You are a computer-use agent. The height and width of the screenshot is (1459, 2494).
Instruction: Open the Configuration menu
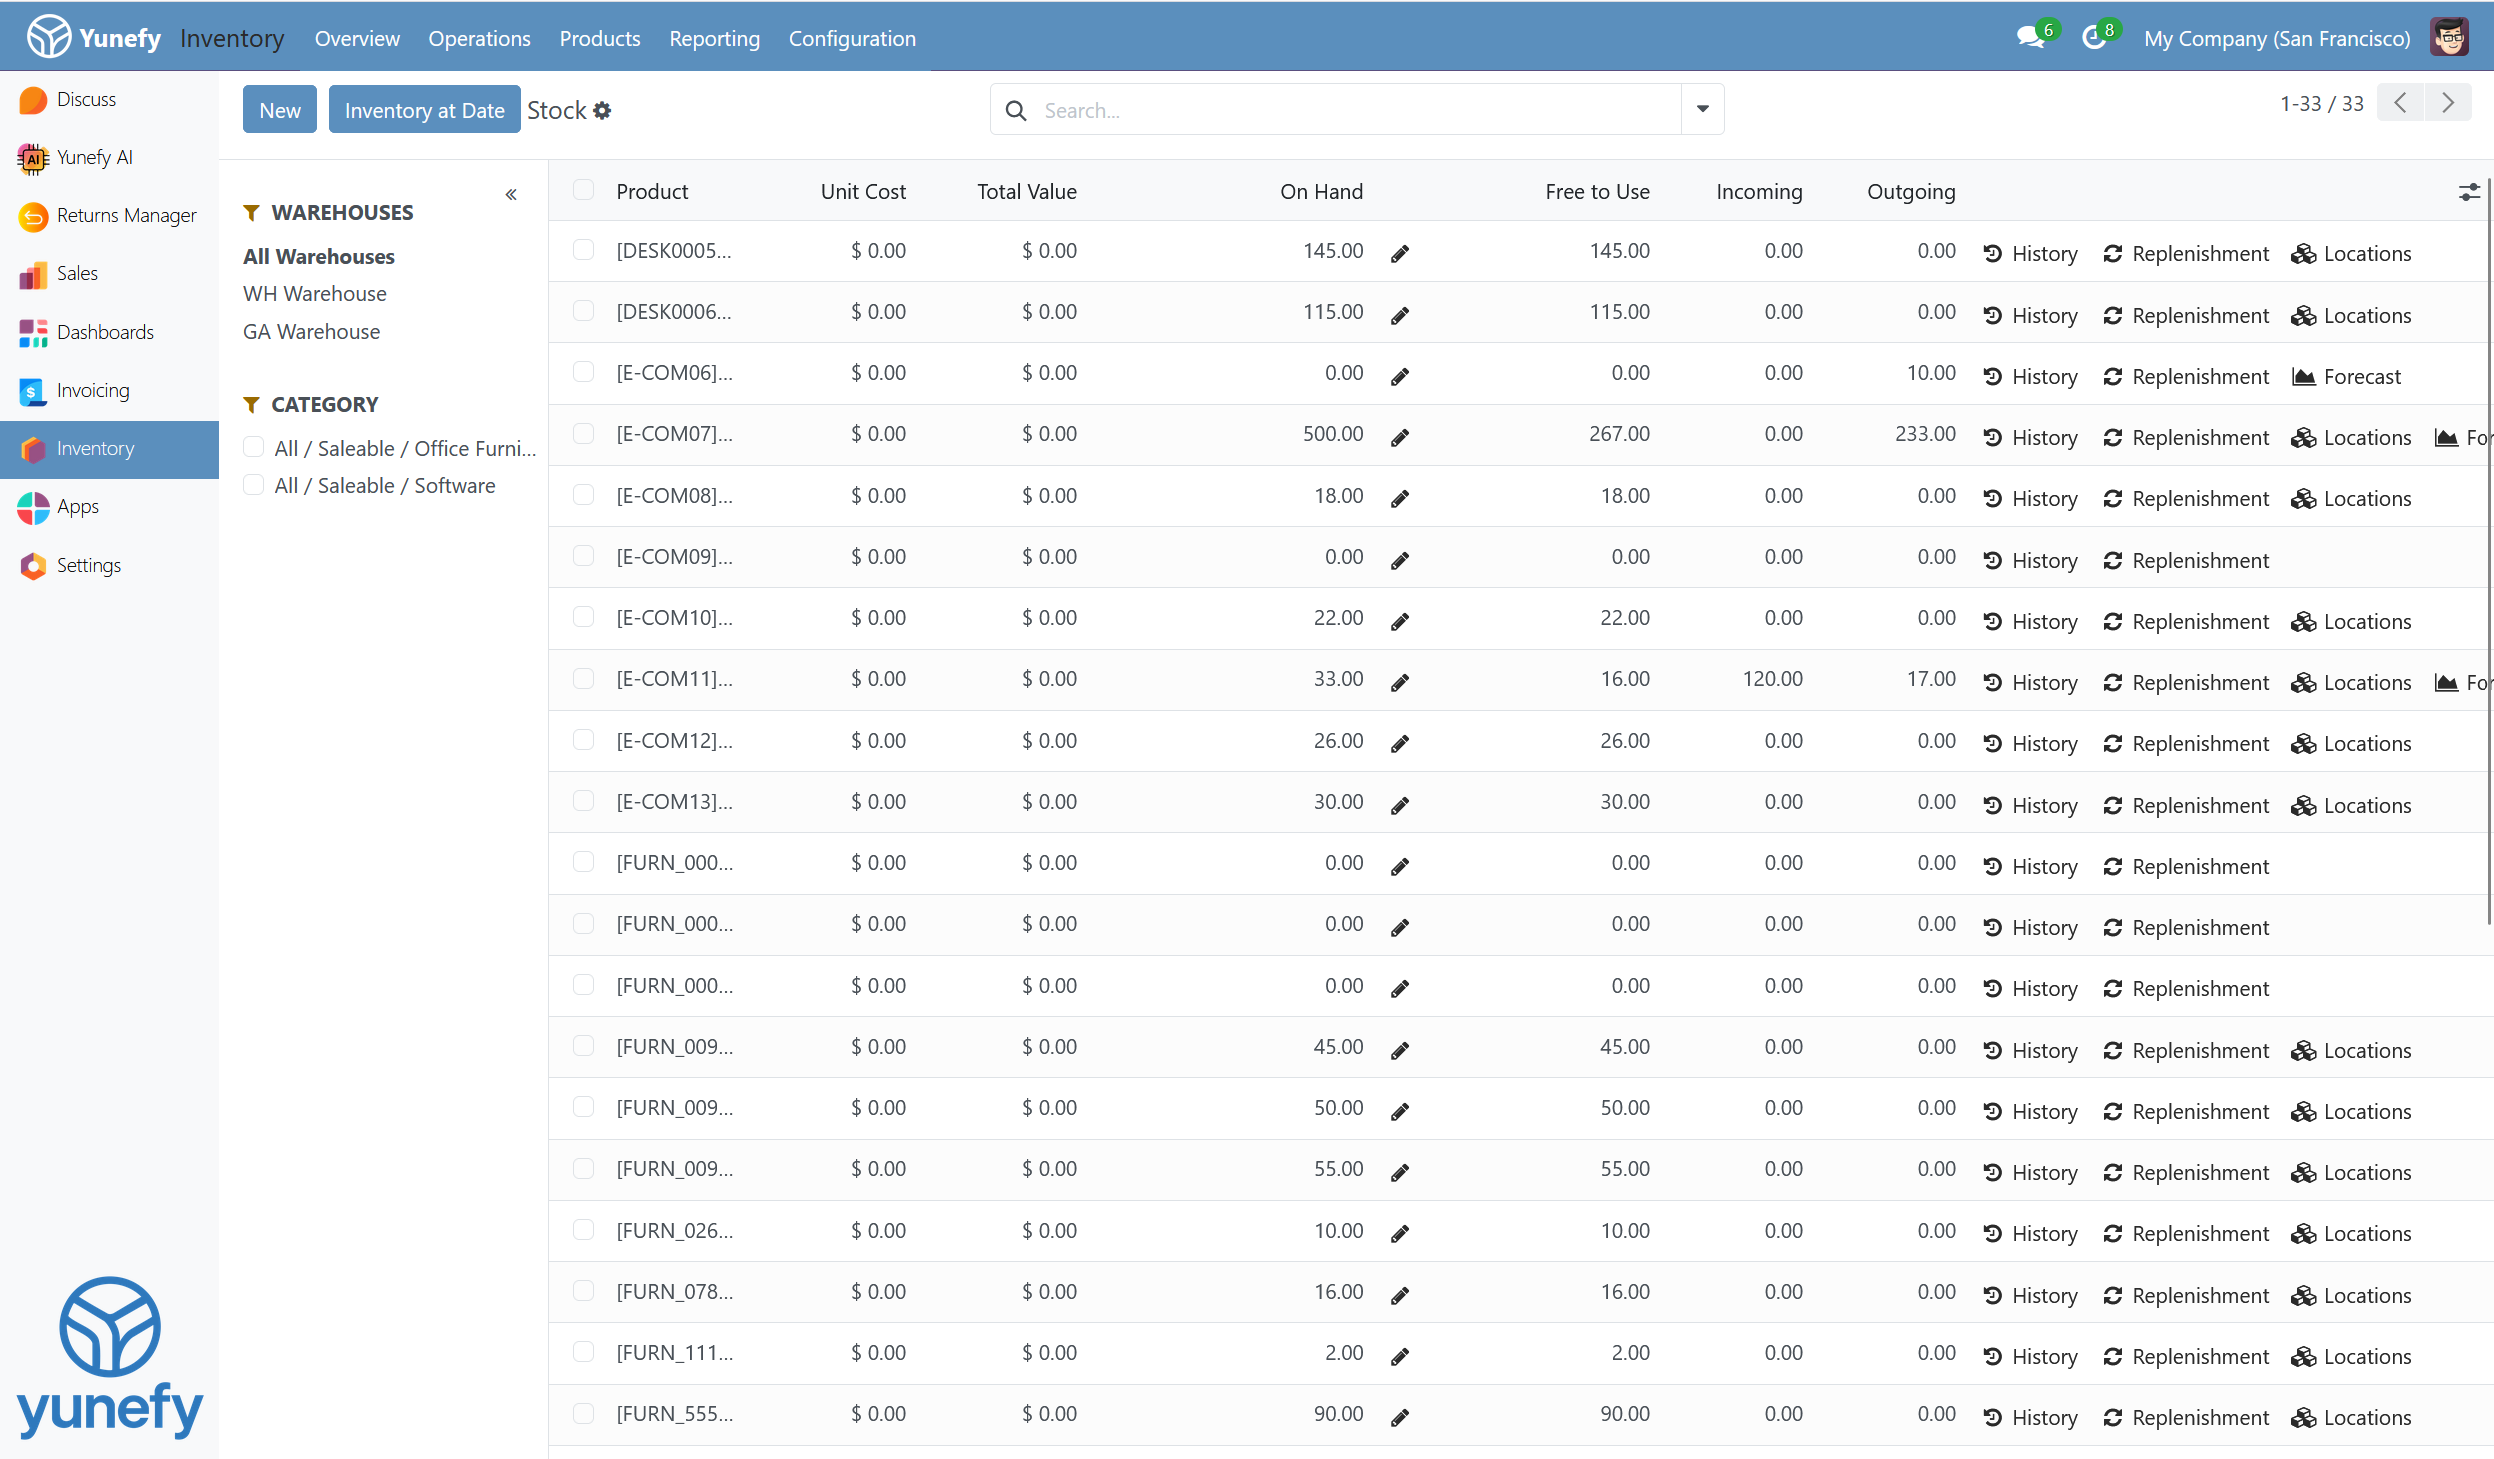coord(851,38)
